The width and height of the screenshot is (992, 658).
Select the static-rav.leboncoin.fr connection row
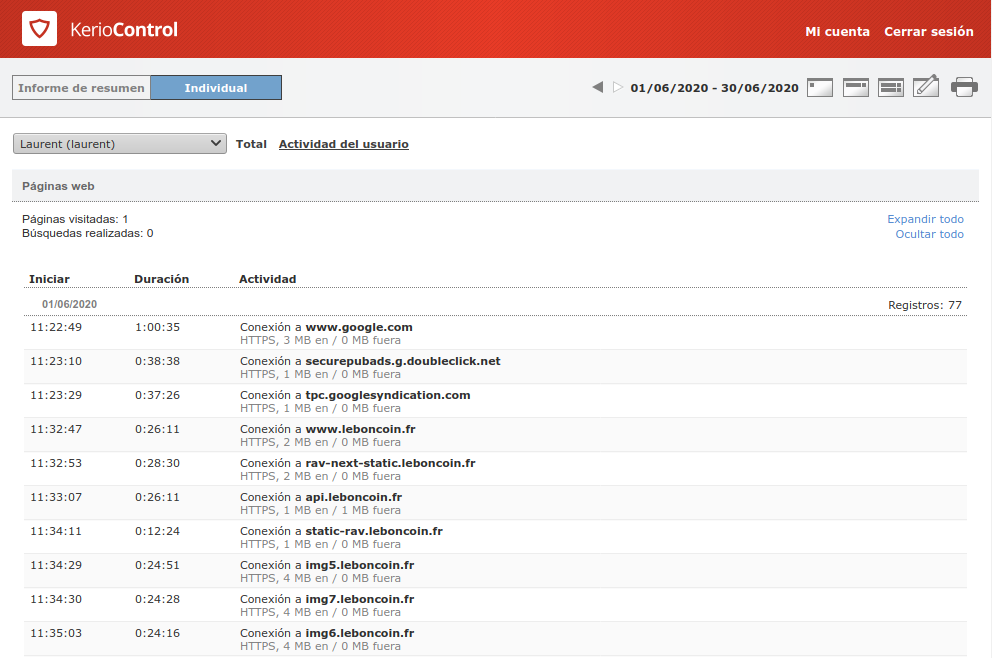pos(495,538)
